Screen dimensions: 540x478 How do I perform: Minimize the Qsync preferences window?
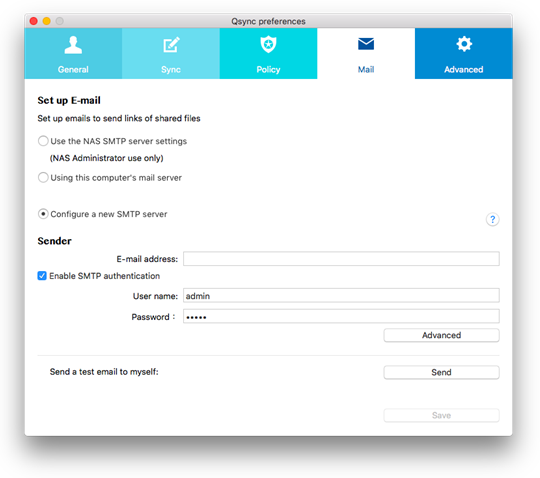click(46, 21)
